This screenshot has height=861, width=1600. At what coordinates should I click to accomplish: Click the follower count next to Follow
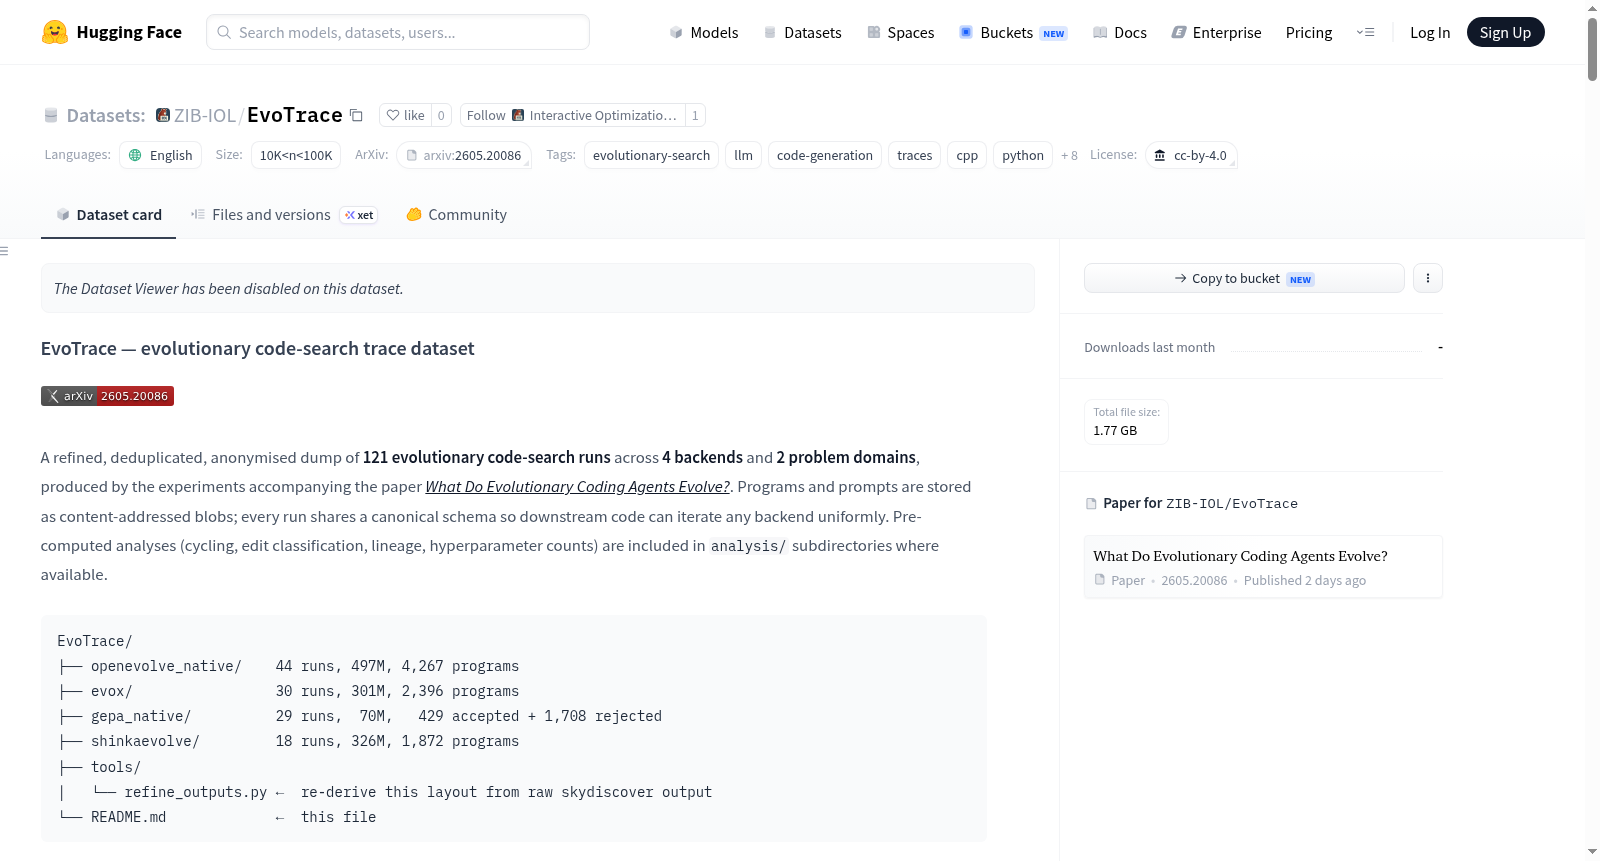(x=695, y=115)
